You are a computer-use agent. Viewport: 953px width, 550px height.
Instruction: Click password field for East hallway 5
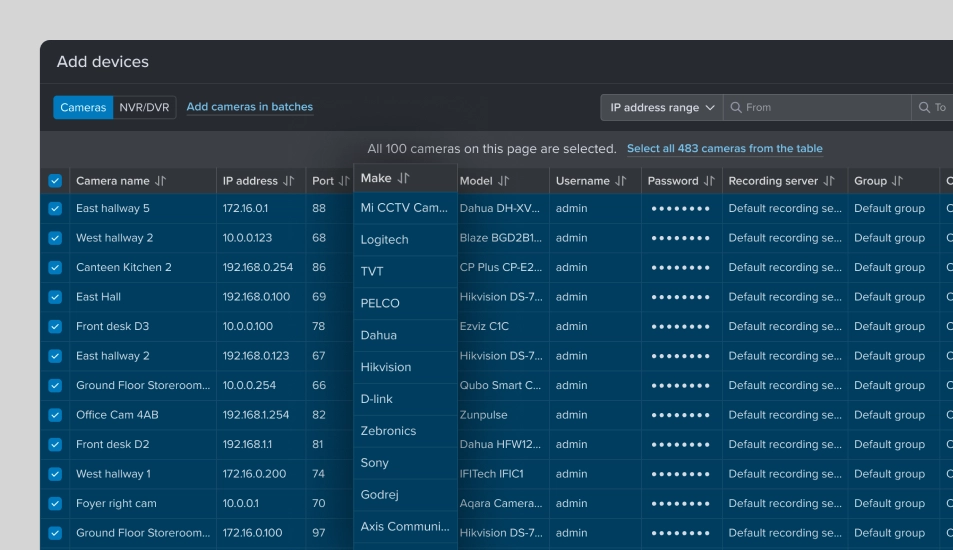tap(681, 208)
